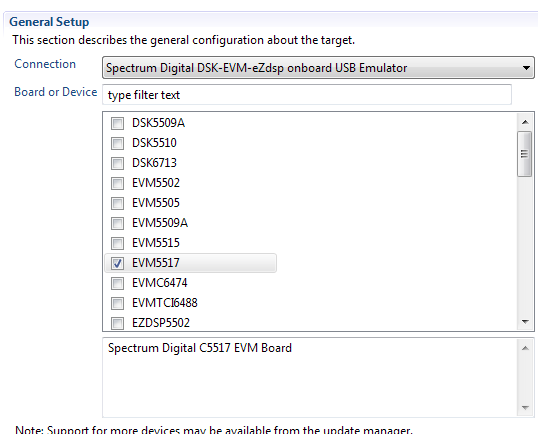The image size is (538, 434).
Task: Click the device list scrollbar thumb
Action: click(524, 154)
